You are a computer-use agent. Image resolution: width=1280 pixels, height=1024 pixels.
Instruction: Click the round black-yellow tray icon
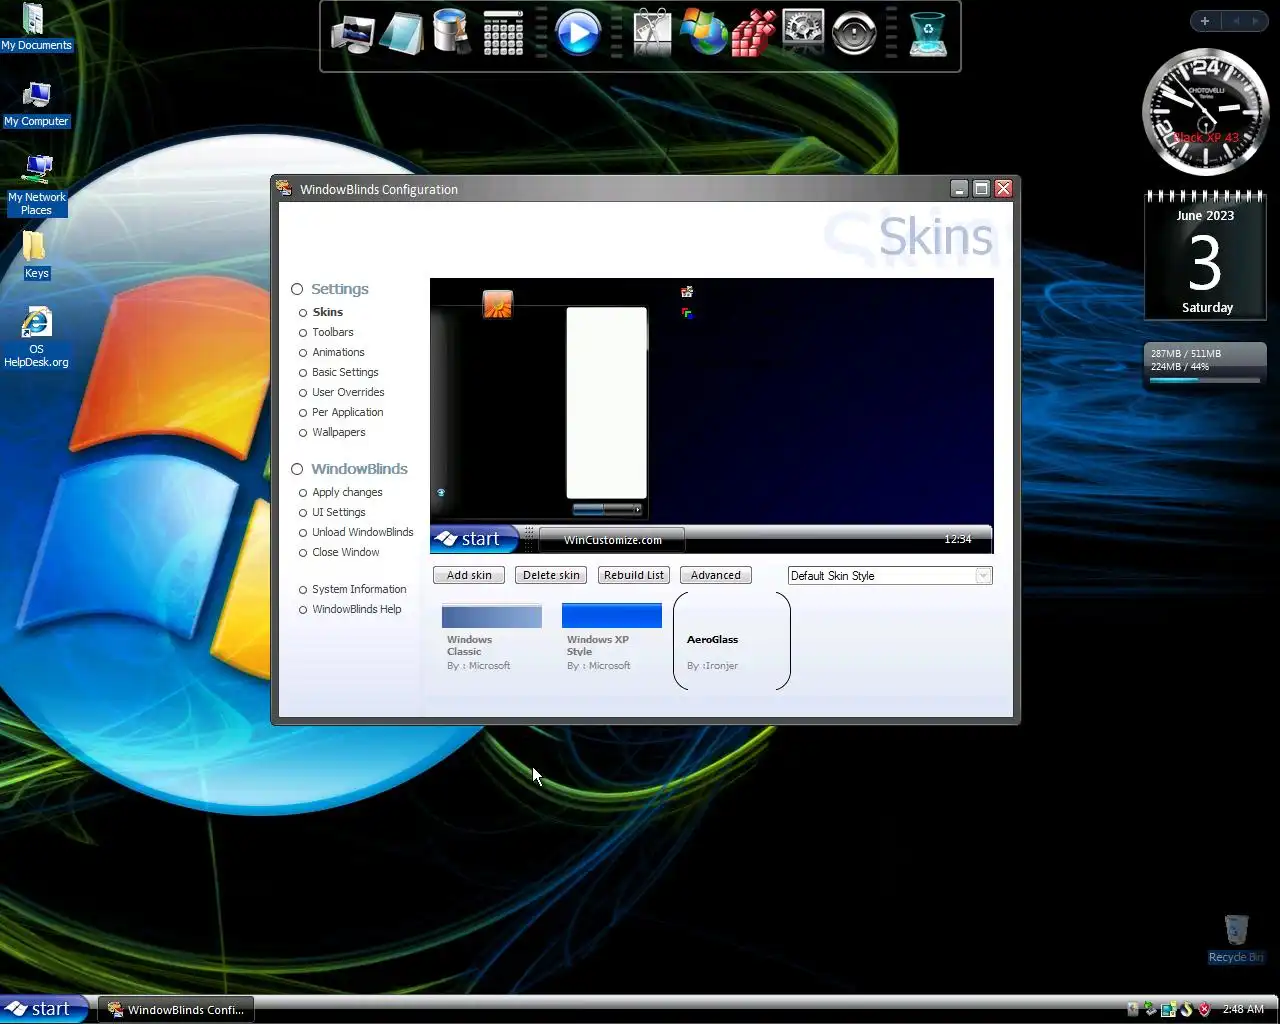point(1186,1009)
